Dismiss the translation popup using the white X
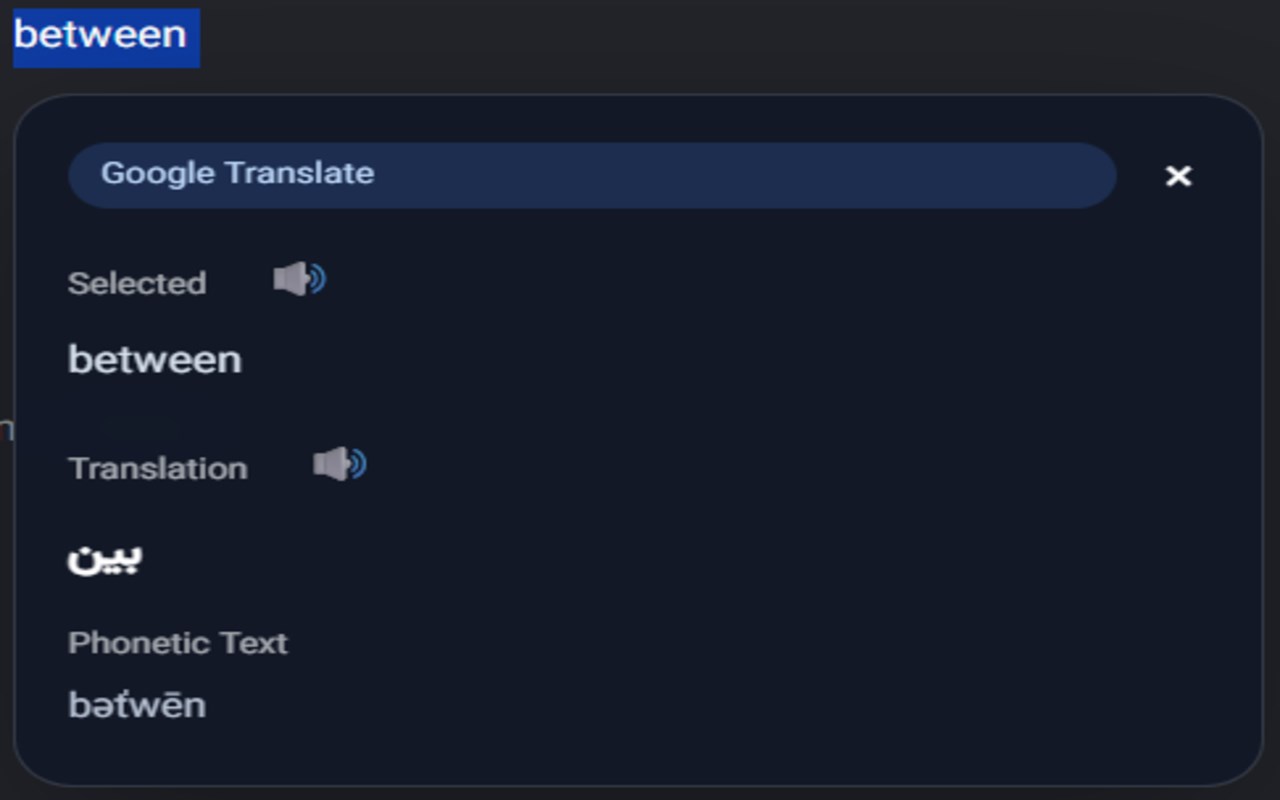The width and height of the screenshot is (1280, 800). click(x=1179, y=176)
